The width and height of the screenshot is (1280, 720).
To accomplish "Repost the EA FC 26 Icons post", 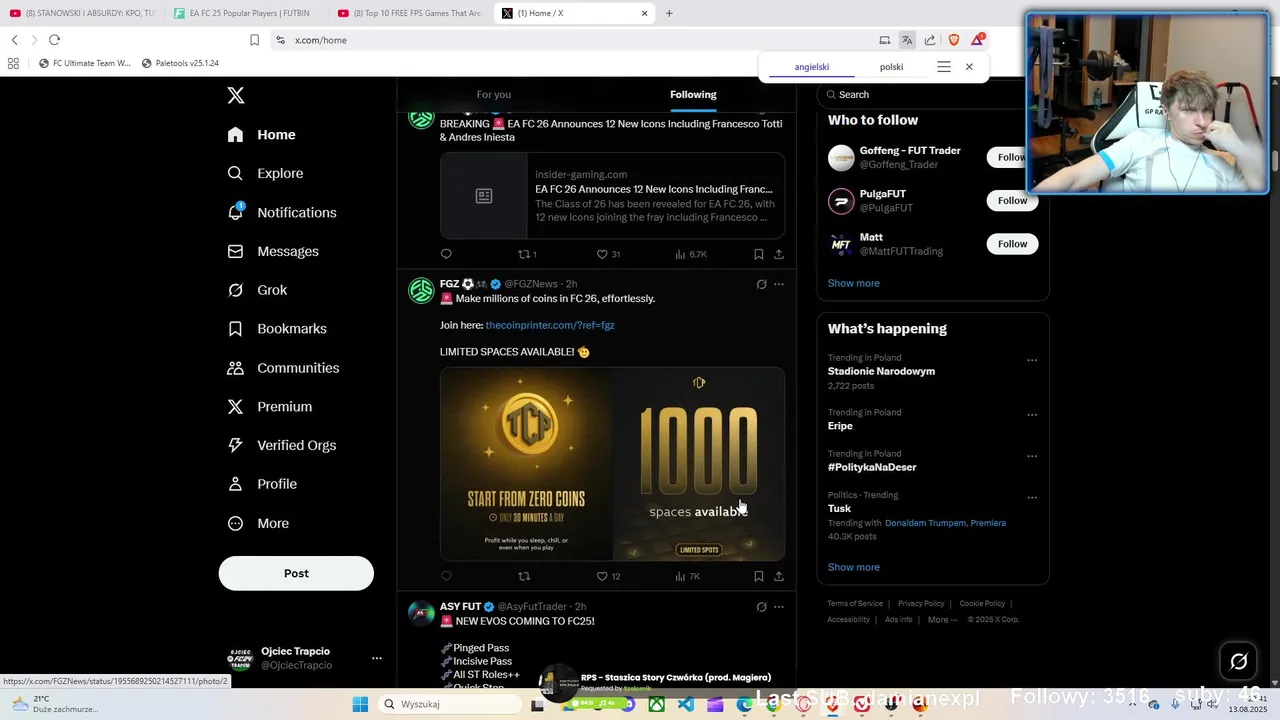I will (x=527, y=254).
